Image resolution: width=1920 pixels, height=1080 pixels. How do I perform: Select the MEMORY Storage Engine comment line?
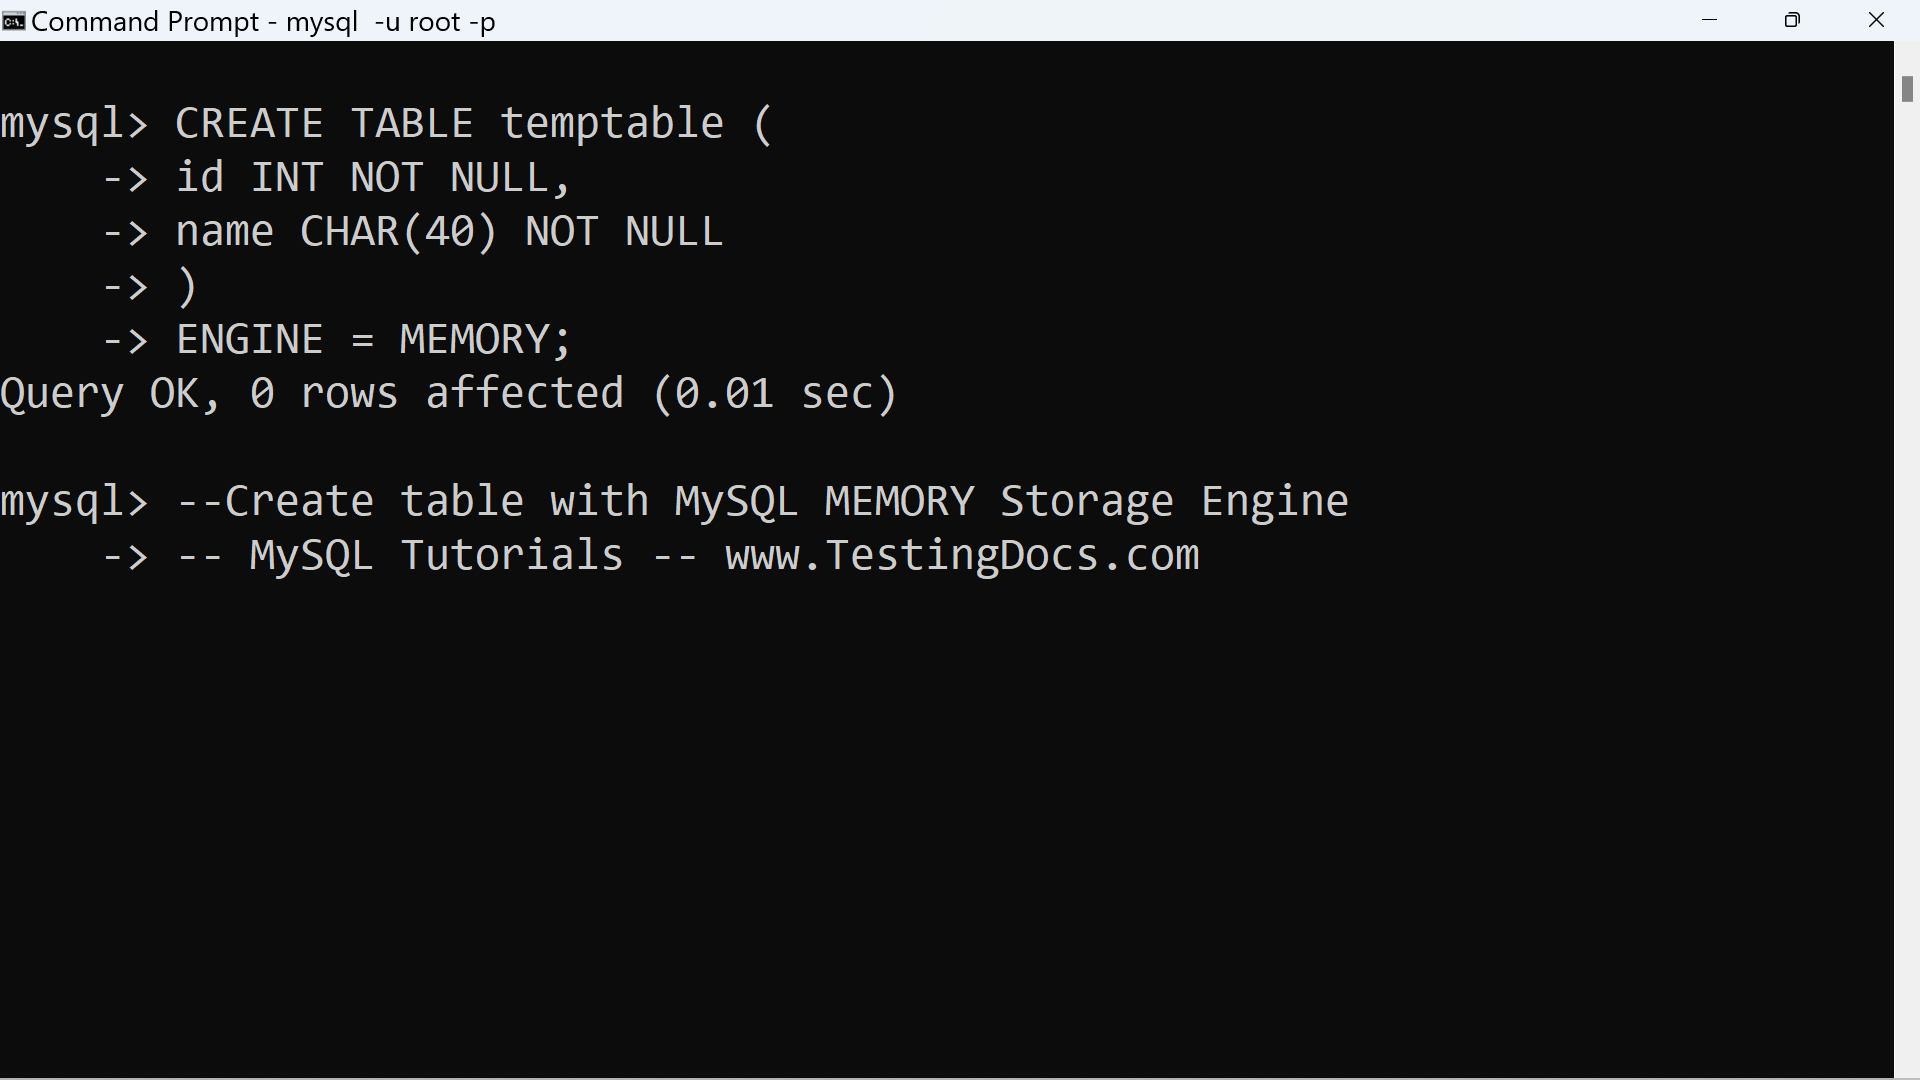point(760,500)
